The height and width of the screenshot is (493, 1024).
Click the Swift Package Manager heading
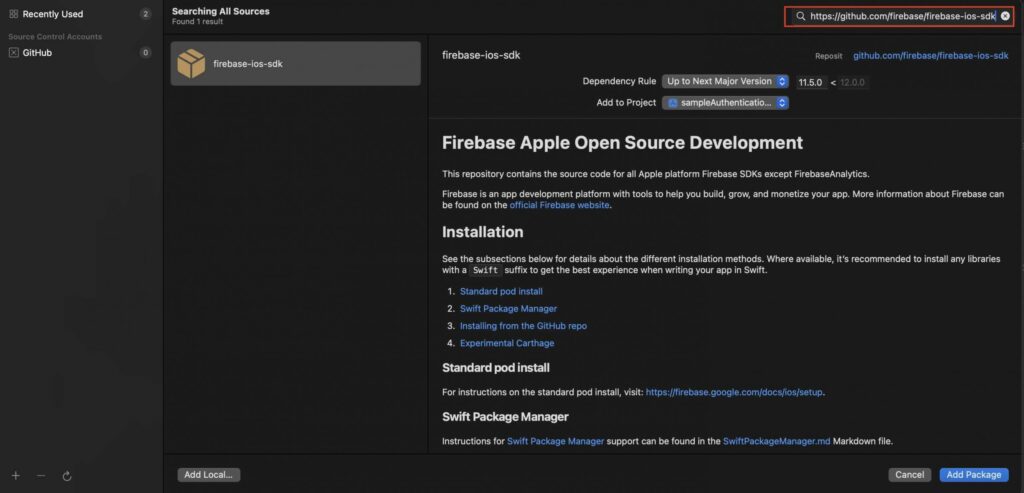(505, 417)
